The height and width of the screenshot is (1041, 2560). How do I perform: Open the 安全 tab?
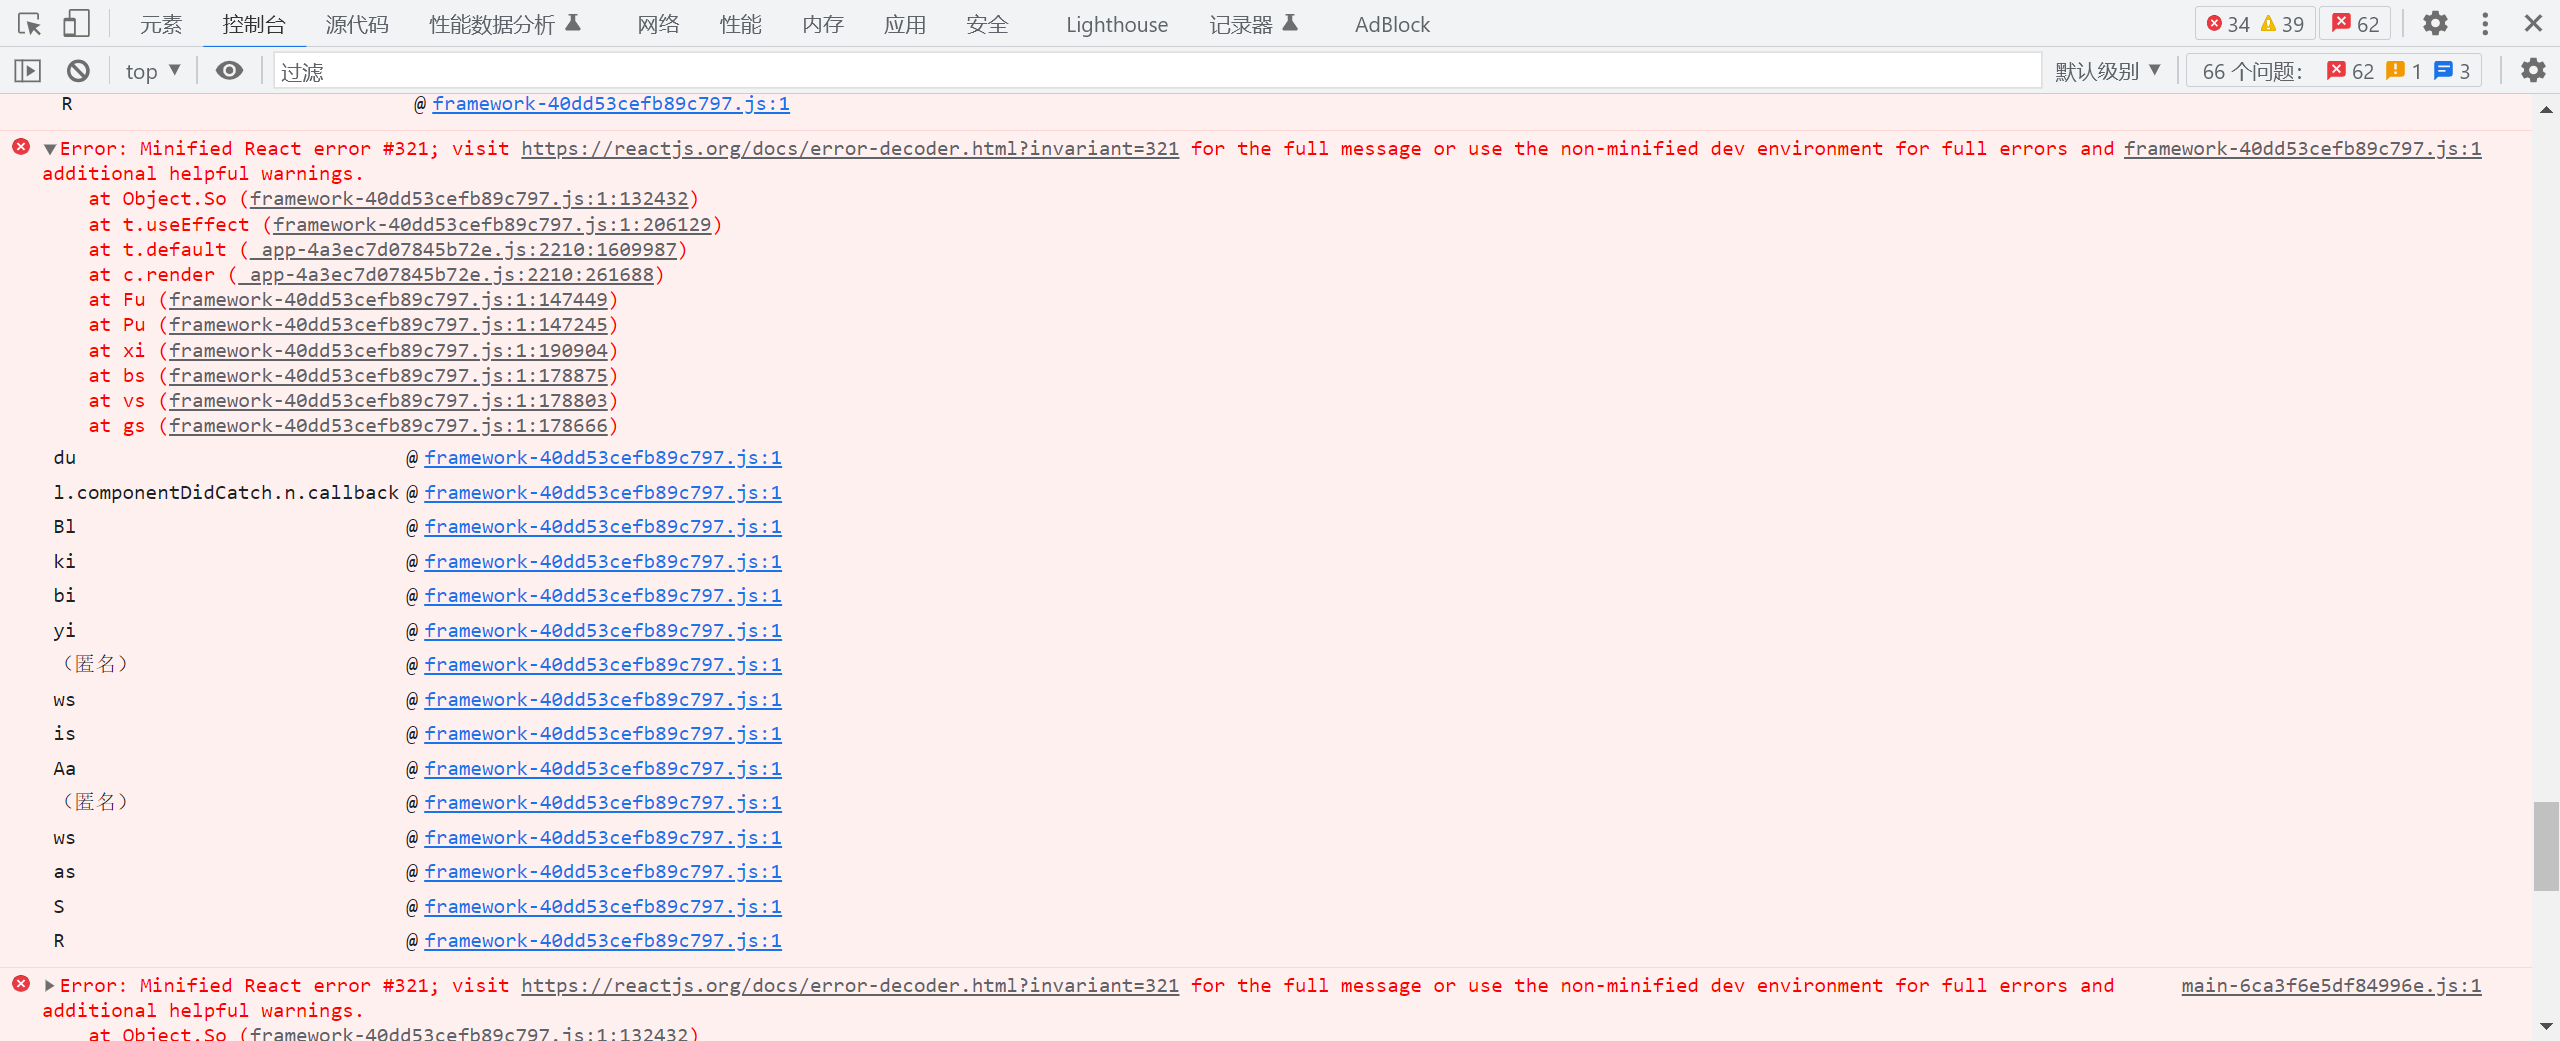987,25
